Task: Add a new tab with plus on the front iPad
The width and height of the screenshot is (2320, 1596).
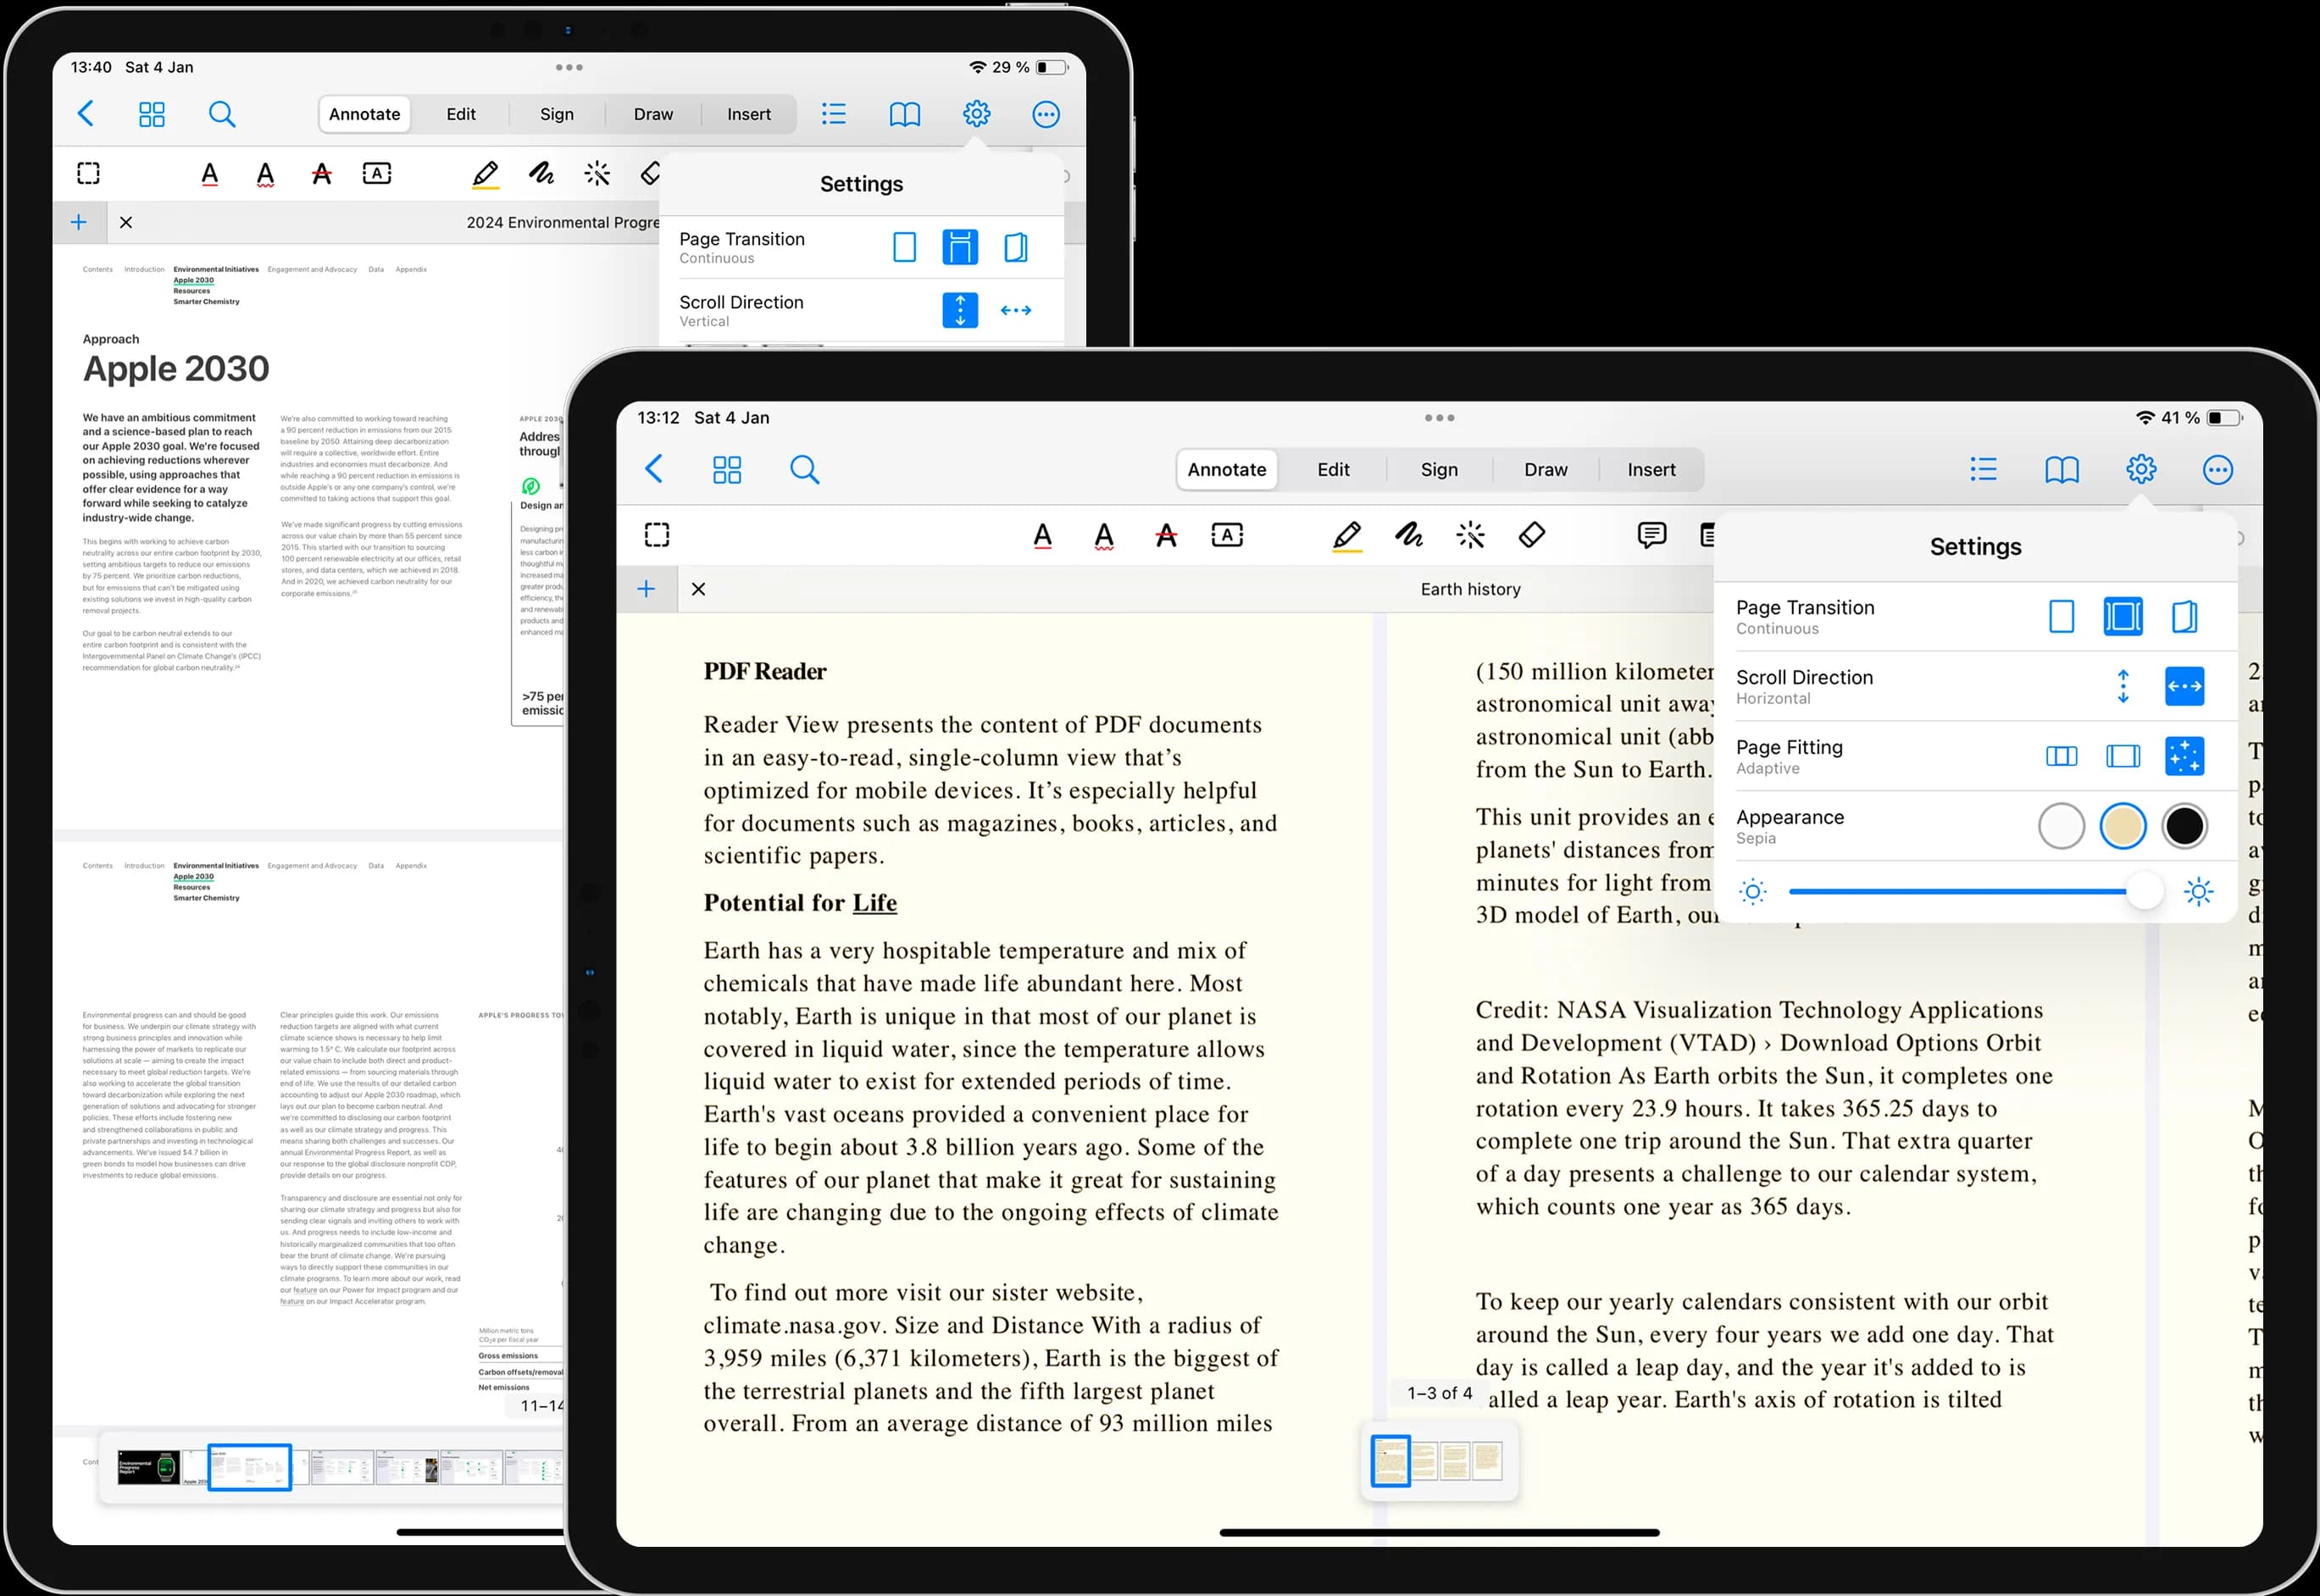Action: point(646,589)
